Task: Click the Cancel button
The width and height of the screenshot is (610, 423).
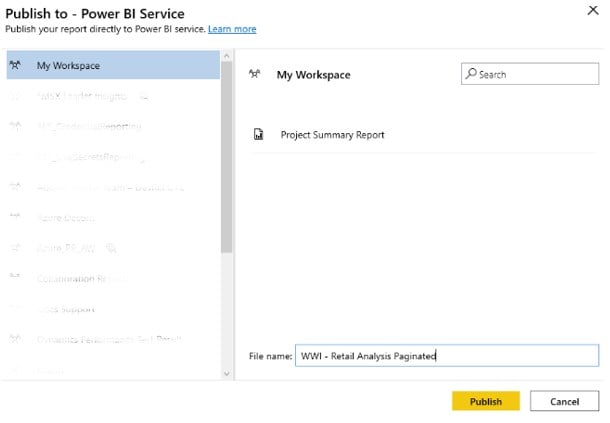Action: click(x=564, y=401)
